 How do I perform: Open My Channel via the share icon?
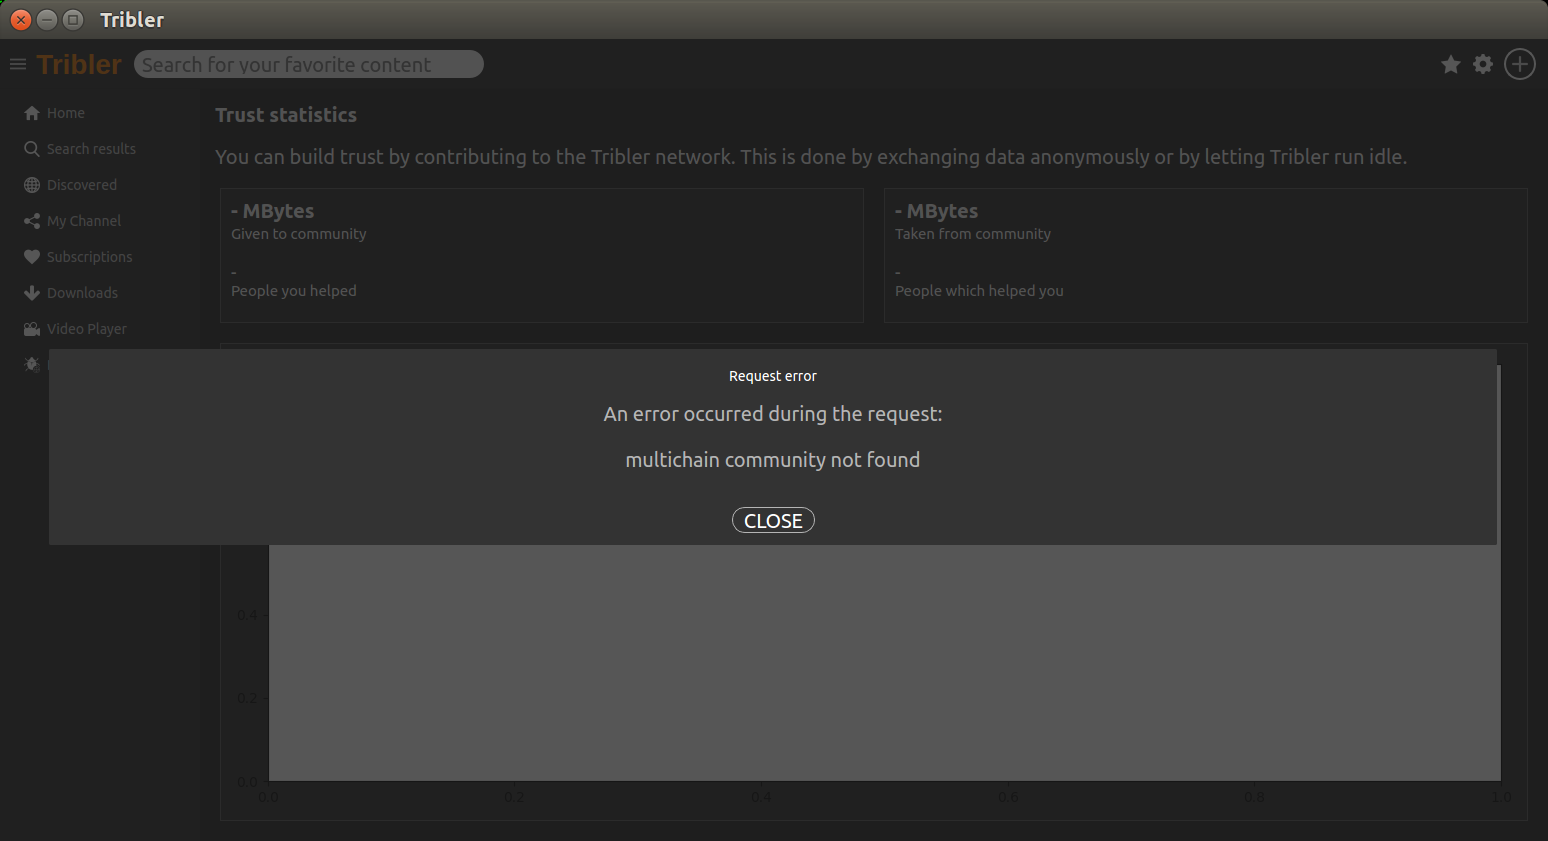tap(31, 220)
